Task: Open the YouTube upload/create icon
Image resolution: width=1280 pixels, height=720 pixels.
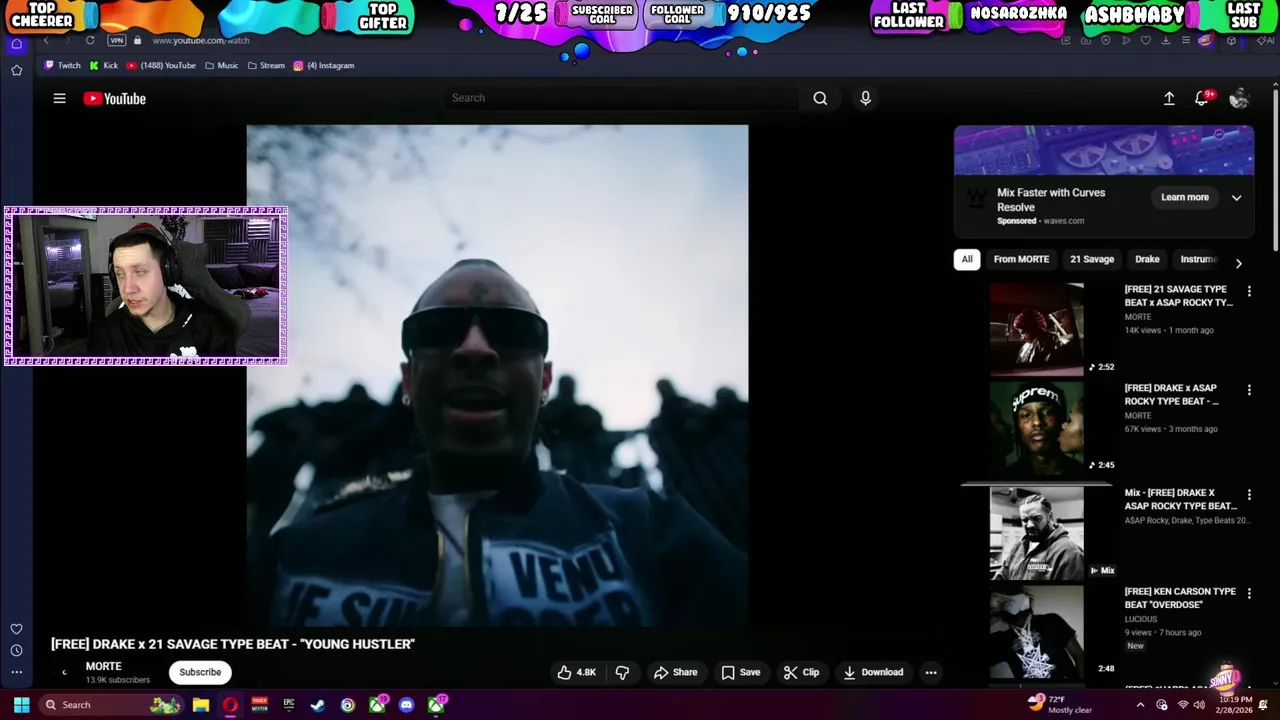Action: point(1169,98)
